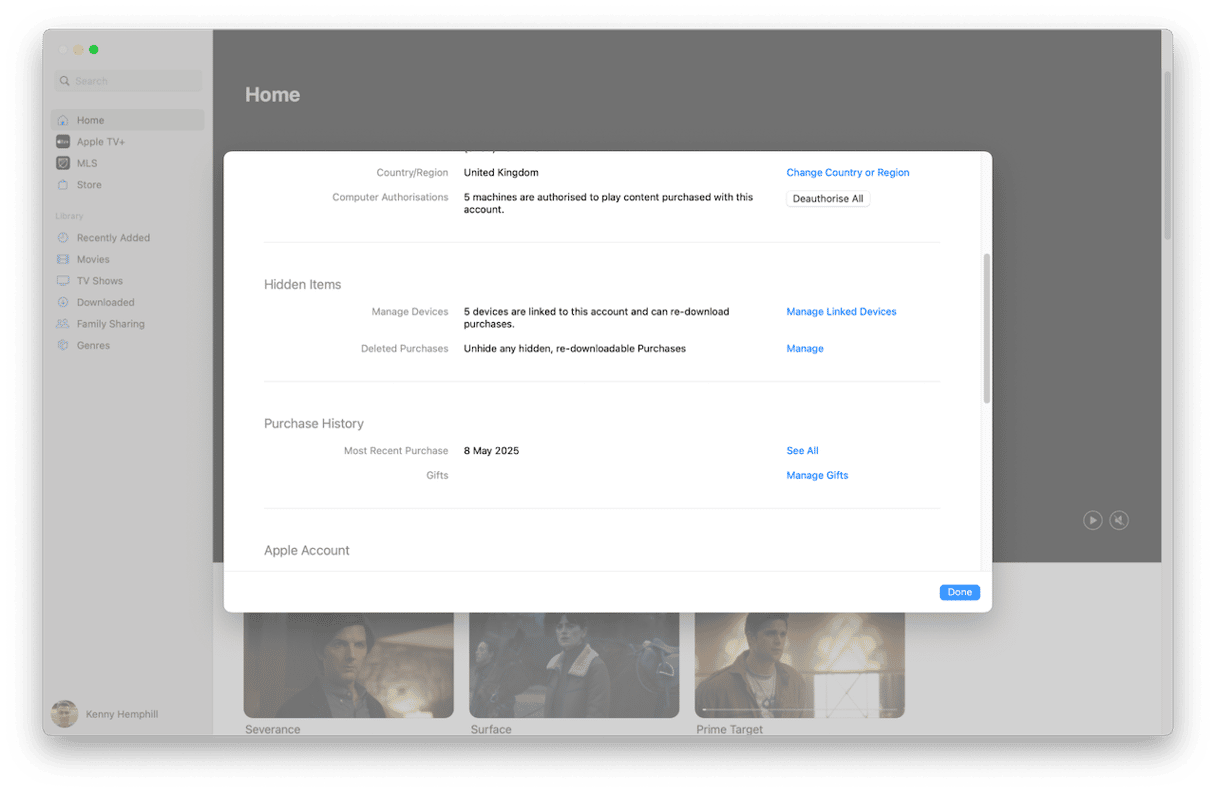Open Apple TV+ from the sidebar icon
The image size is (1216, 793).
[63, 142]
